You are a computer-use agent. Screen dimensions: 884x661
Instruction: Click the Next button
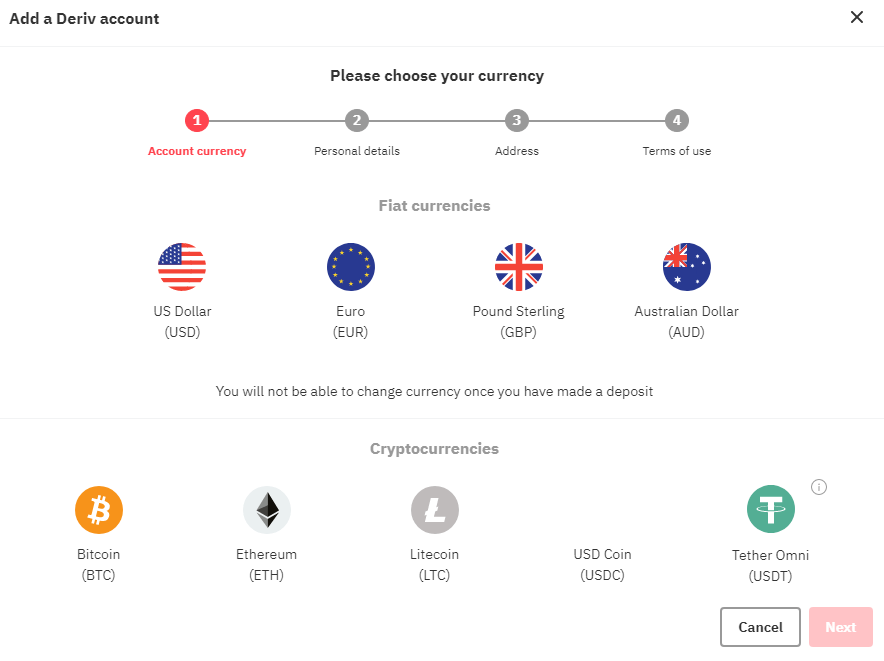pos(841,627)
